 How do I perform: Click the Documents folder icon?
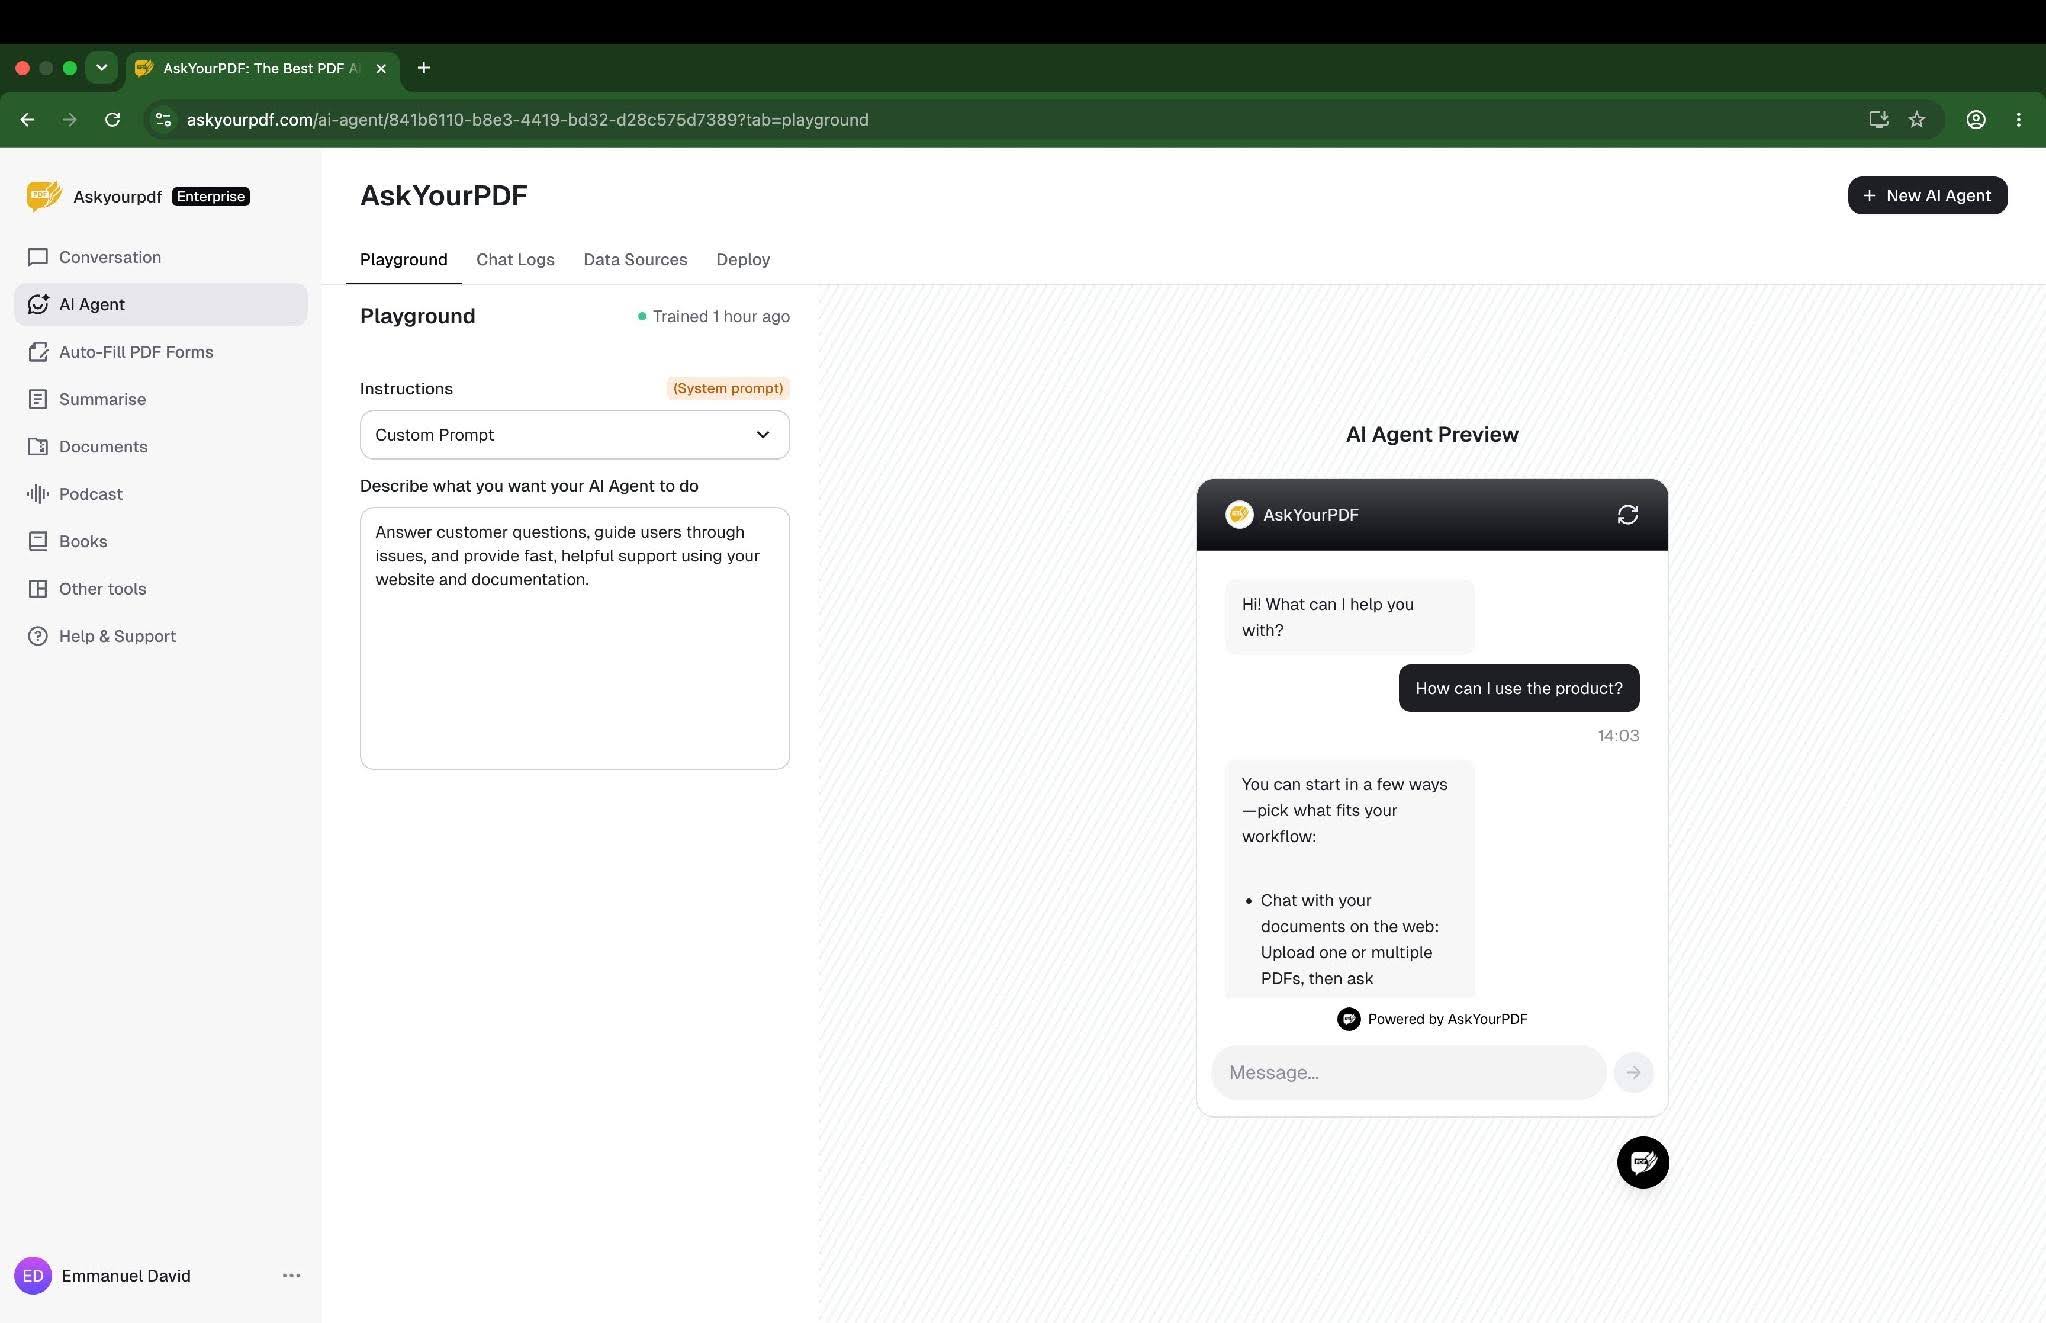pyautogui.click(x=38, y=446)
